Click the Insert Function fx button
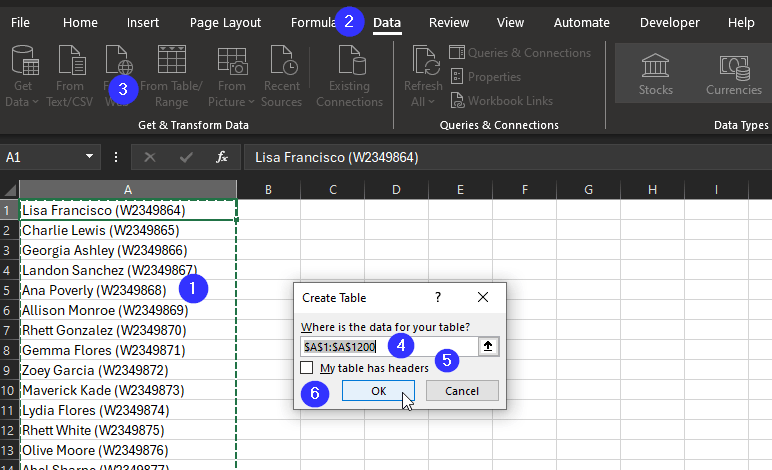The image size is (772, 470). coord(222,157)
